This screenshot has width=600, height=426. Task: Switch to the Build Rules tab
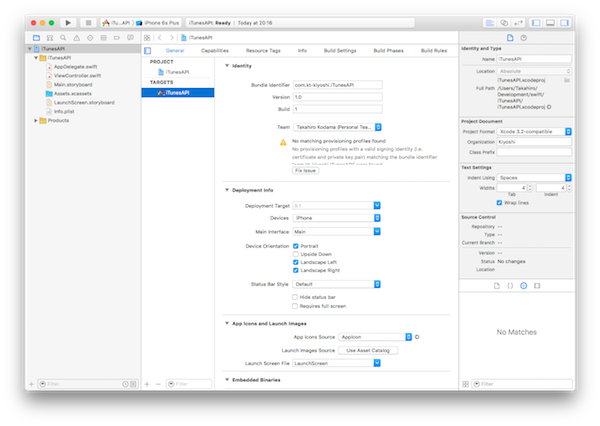click(x=434, y=51)
